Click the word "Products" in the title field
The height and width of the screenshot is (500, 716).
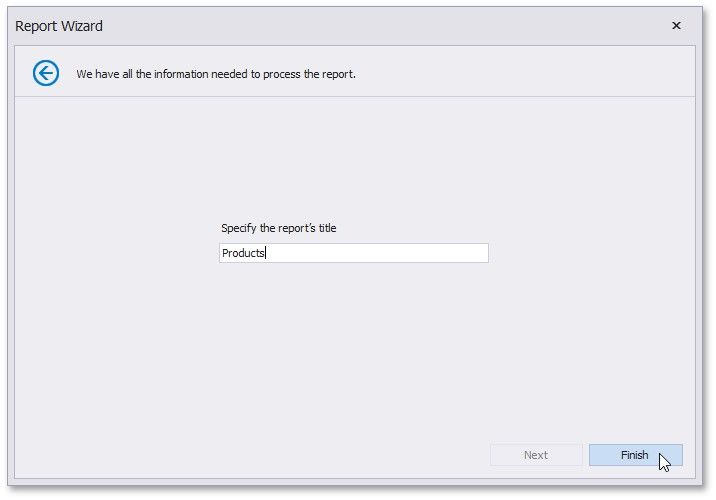click(x=243, y=254)
